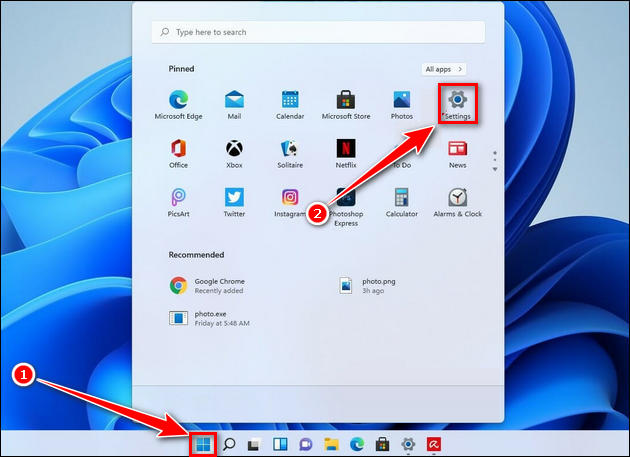Open Settings from pinned apps
Image resolution: width=630 pixels, height=457 pixels.
(x=458, y=104)
